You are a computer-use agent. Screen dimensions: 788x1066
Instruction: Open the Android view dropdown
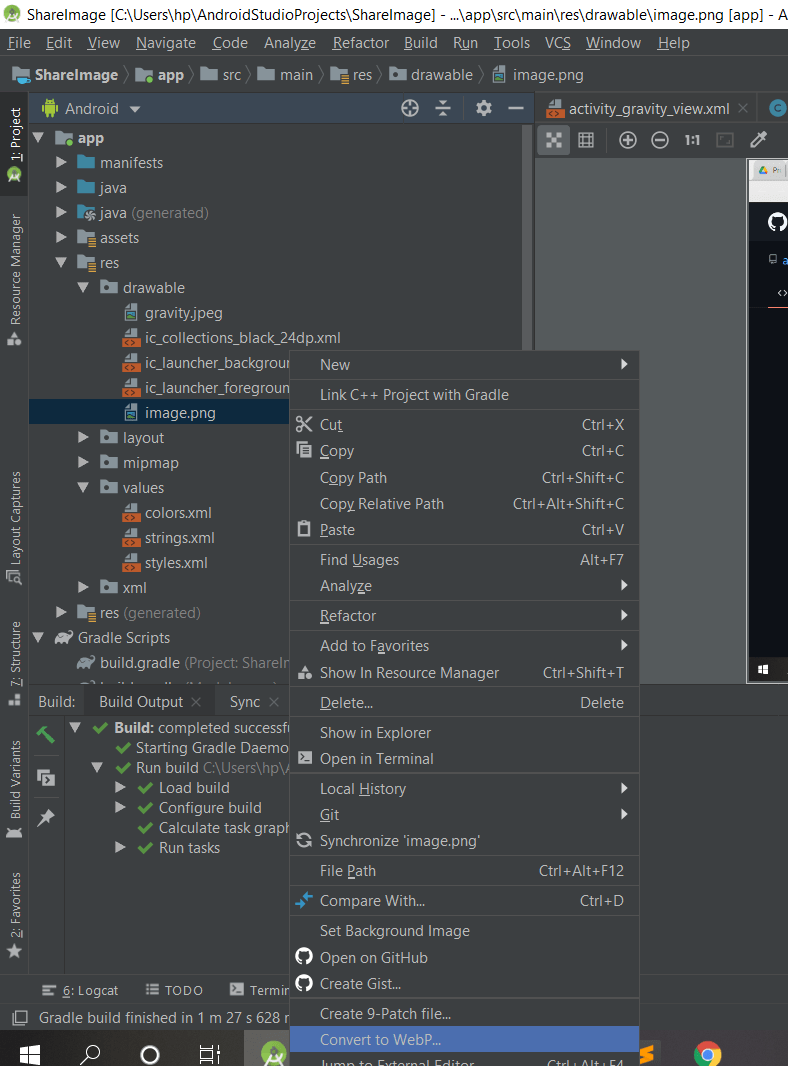point(135,109)
